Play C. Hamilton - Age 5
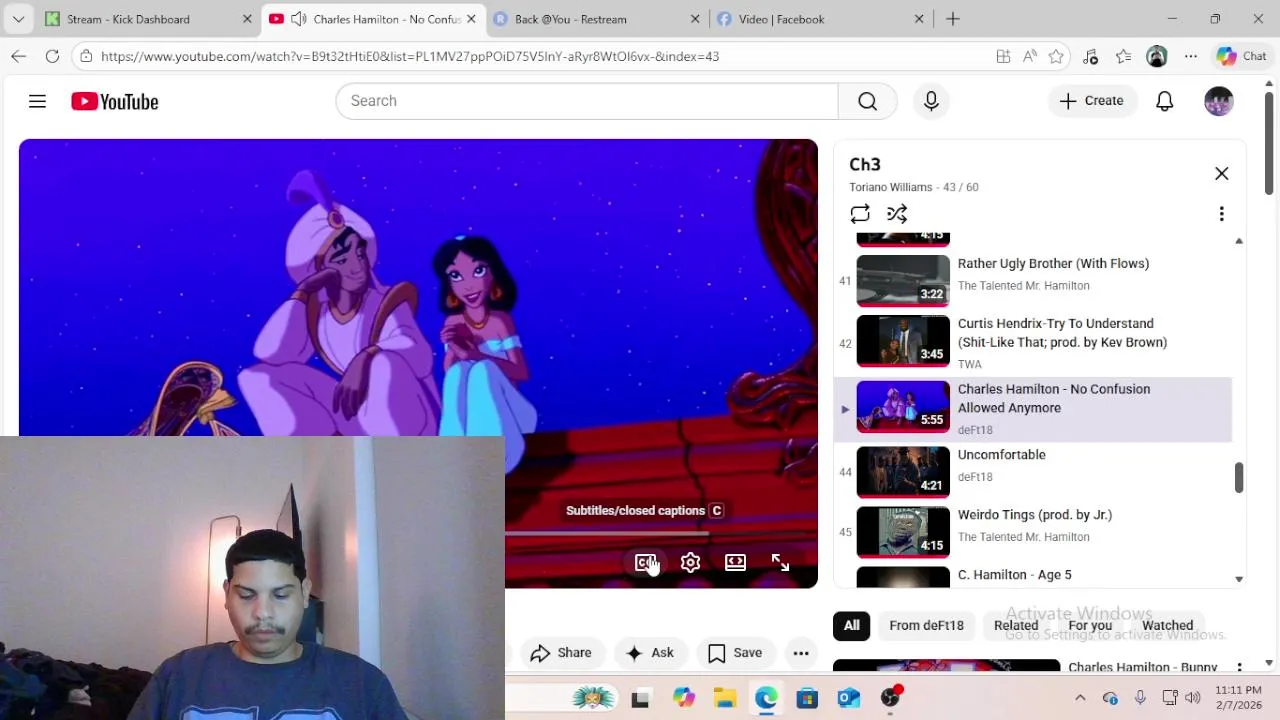1280x720 pixels. [x=1014, y=575]
